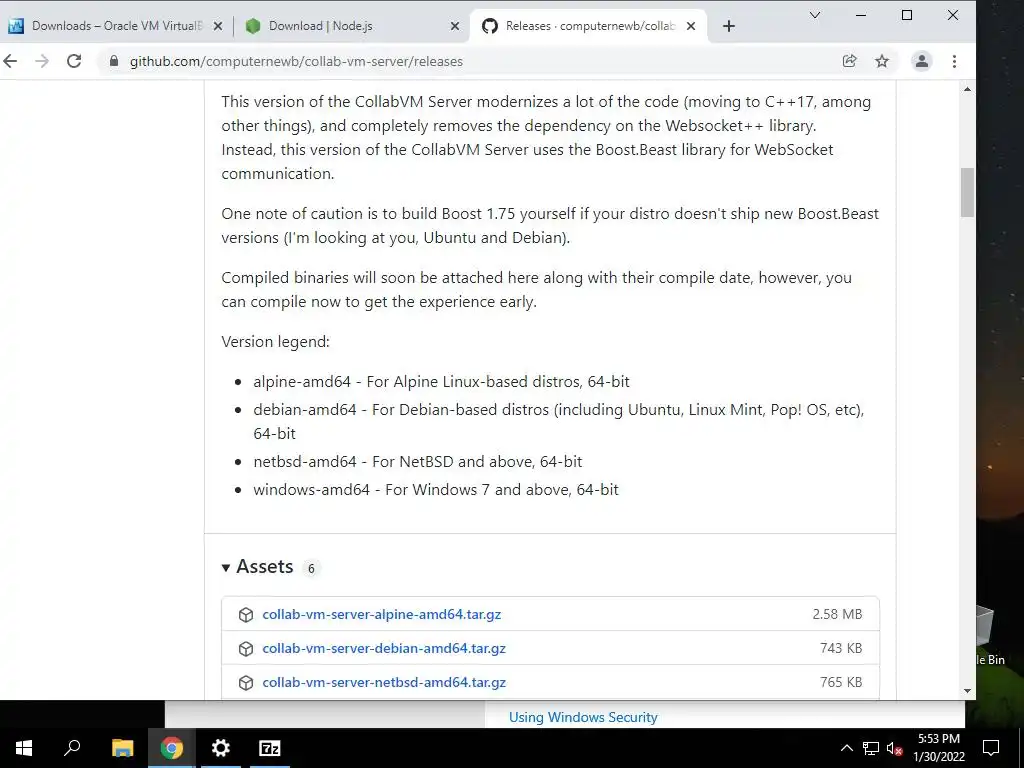Close the Oracle VM VirtualBox tab
This screenshot has width=1024, height=768.
pos(218,26)
